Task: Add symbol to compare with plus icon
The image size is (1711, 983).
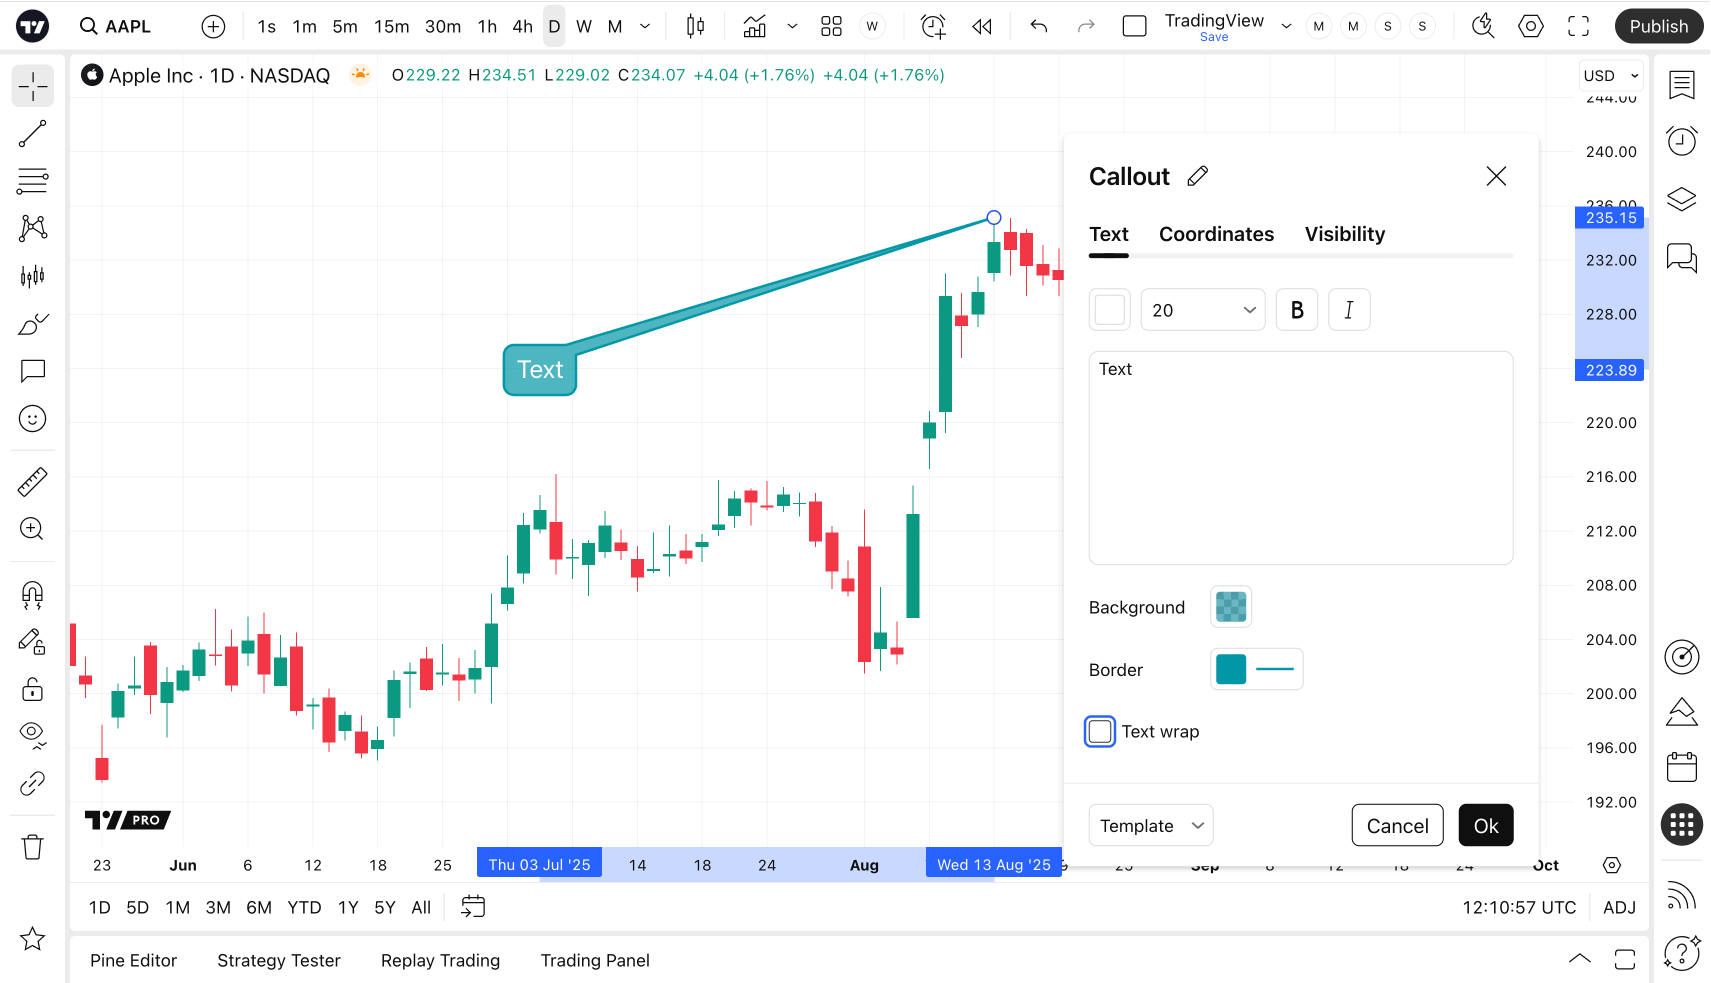Action: tap(213, 26)
